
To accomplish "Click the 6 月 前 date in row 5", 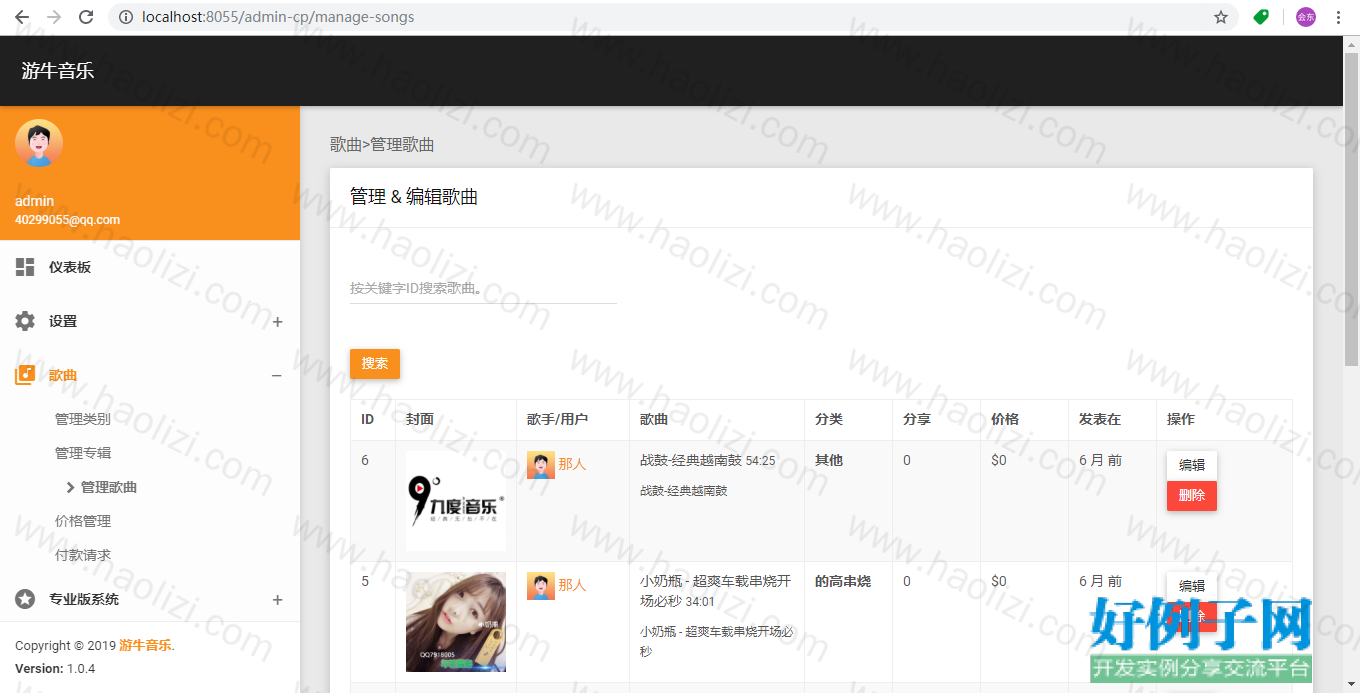I will 1100,581.
